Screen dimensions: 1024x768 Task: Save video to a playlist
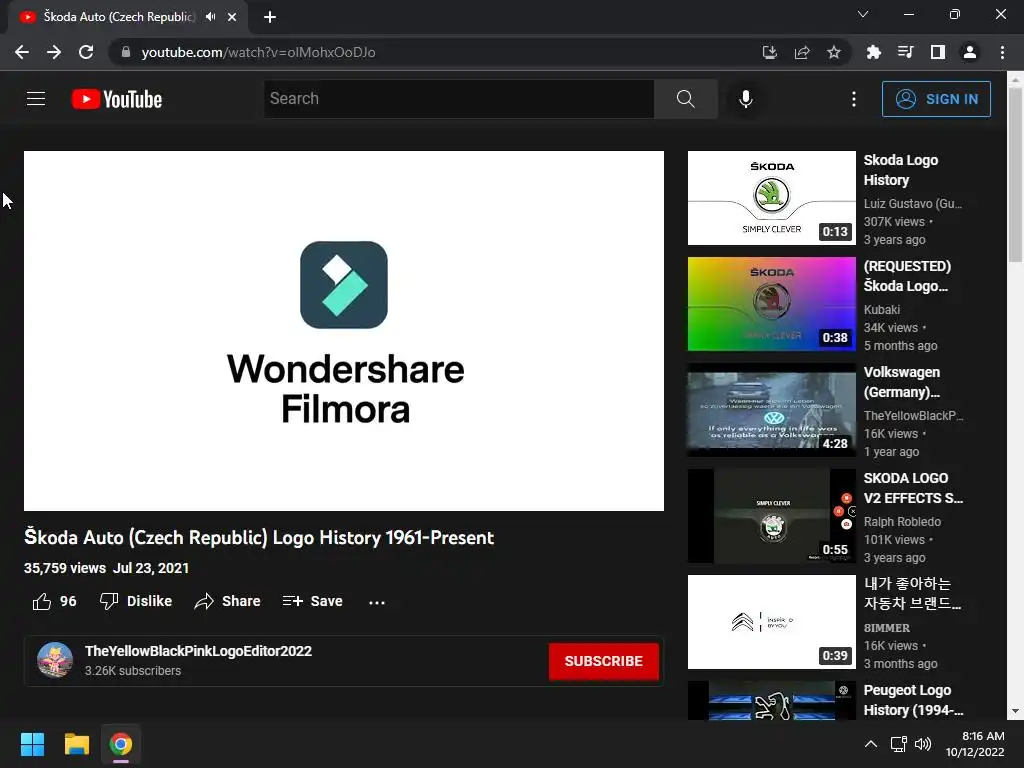click(313, 601)
